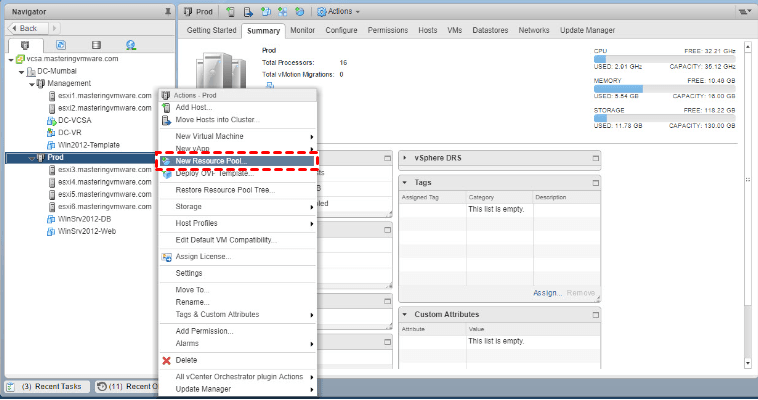This screenshot has height=400, width=758.
Task: Switch to the Networks tab
Action: (x=534, y=30)
